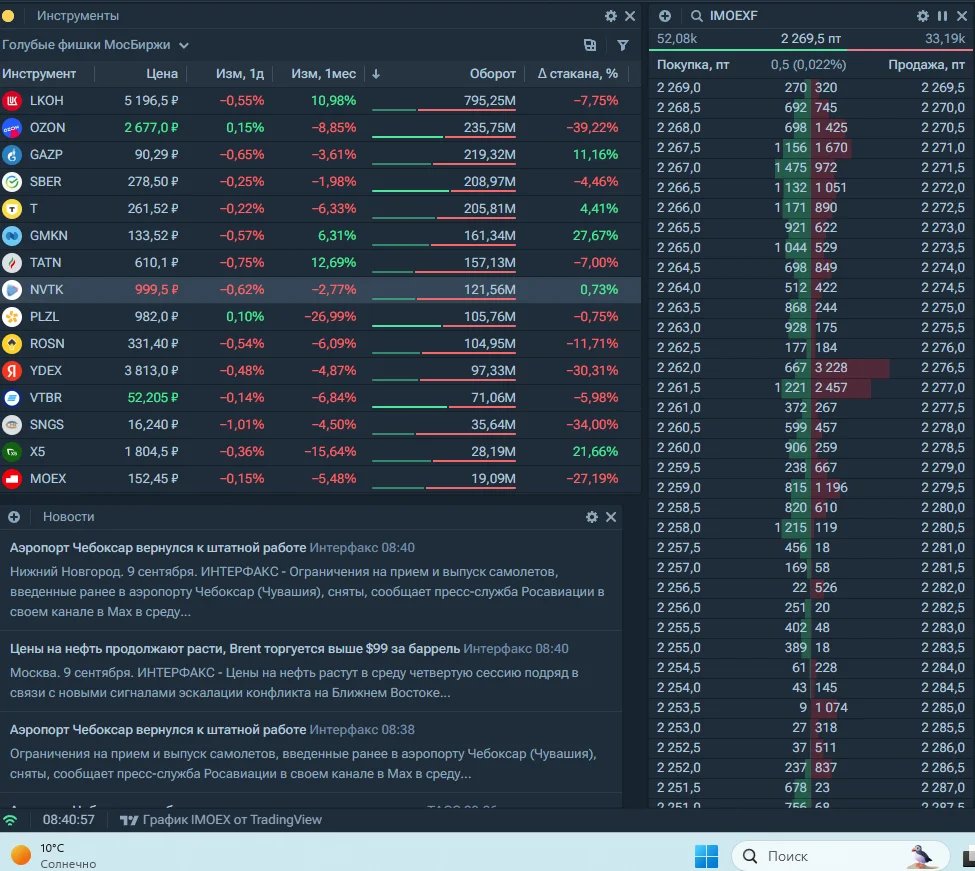975x871 pixels.
Task: Click the ROSN company logo
Action: click(x=12, y=344)
